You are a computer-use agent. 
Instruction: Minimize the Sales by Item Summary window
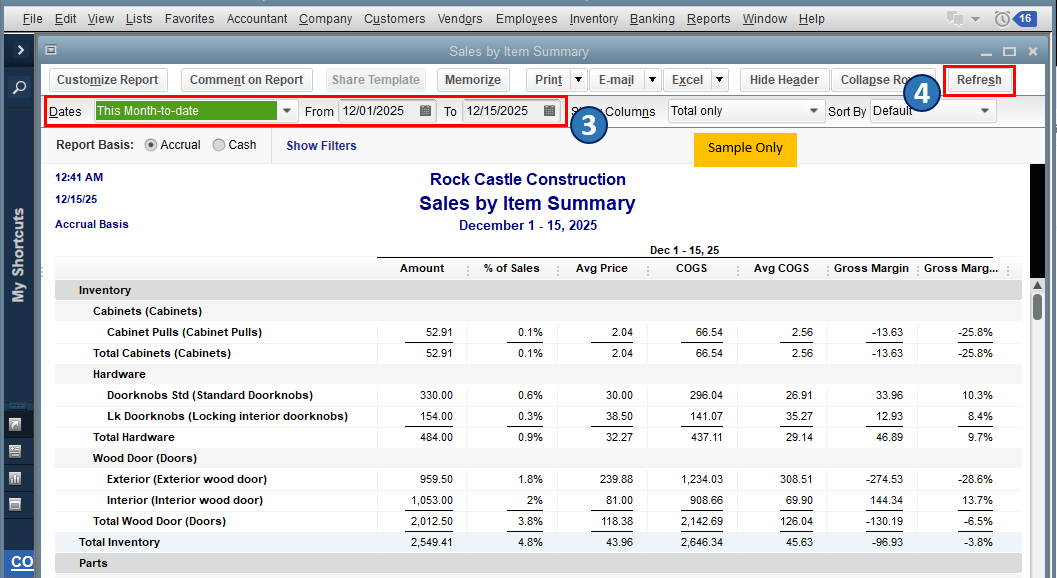point(986,53)
